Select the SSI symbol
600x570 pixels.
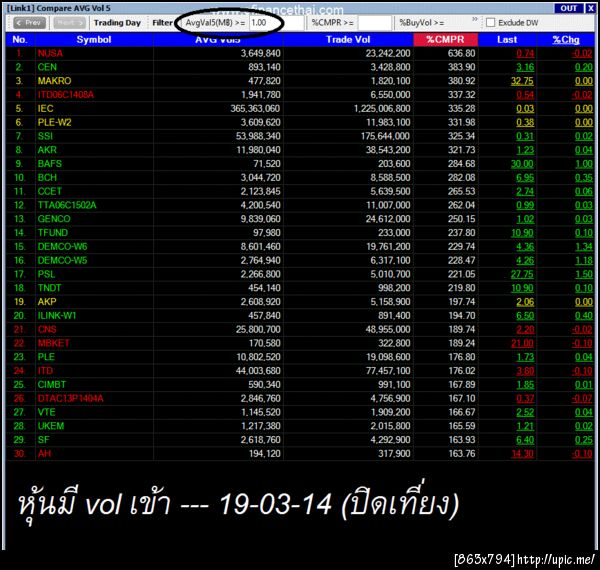[x=45, y=136]
